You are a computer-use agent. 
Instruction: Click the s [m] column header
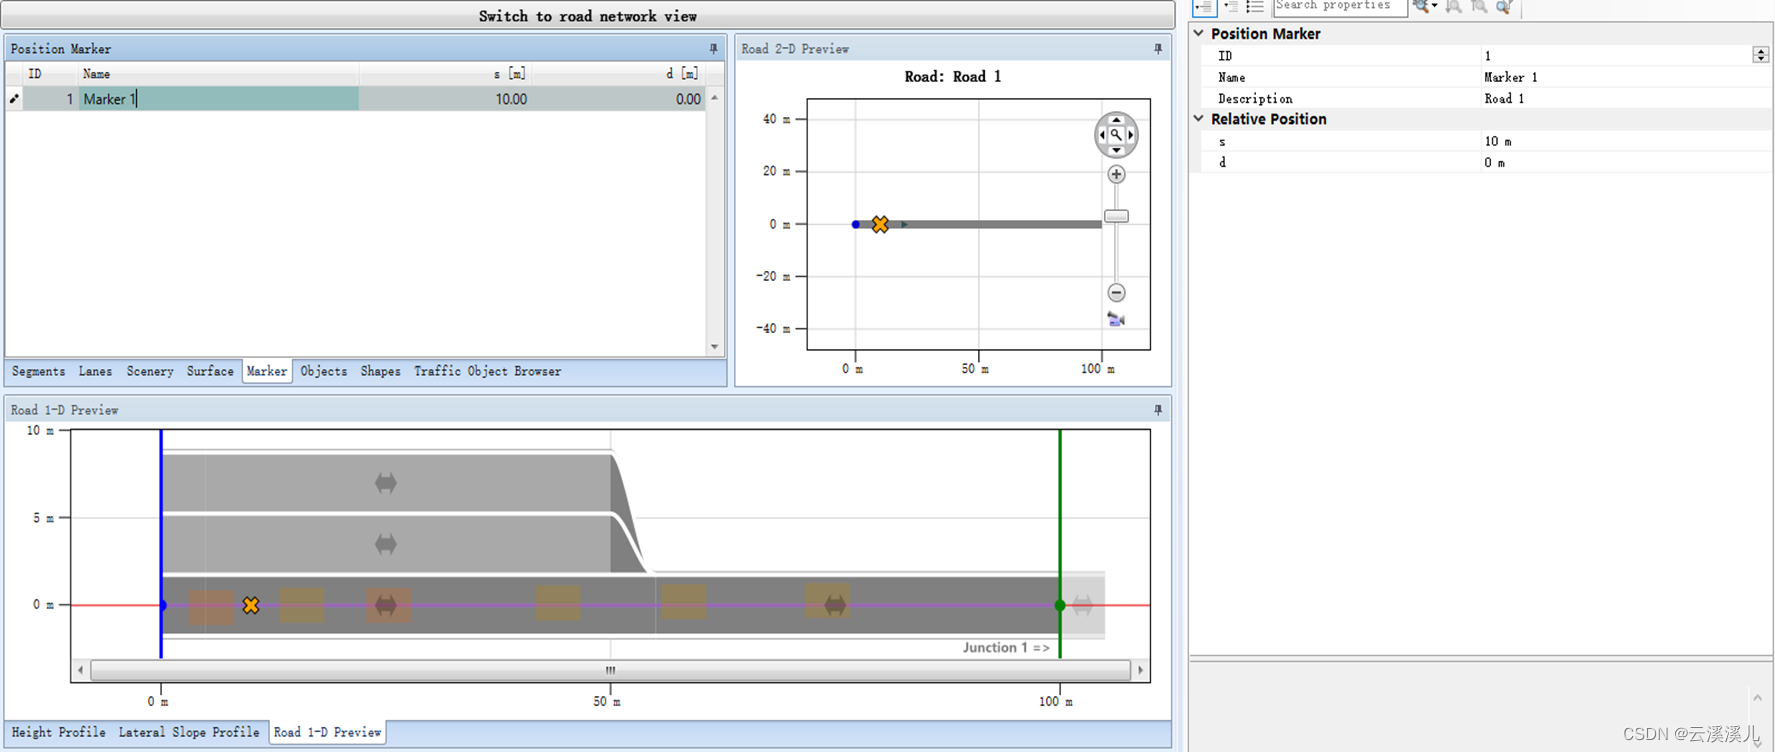click(444, 73)
